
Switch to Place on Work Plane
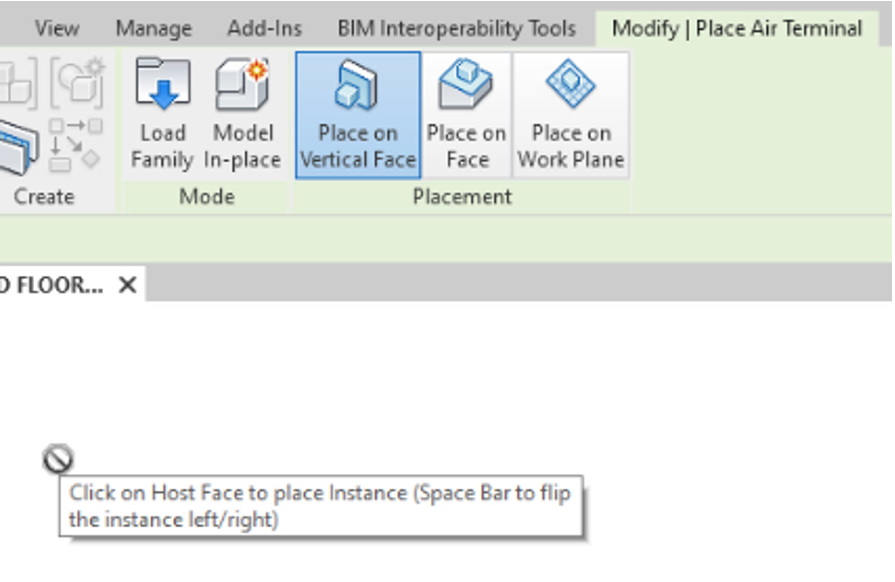[x=571, y=115]
